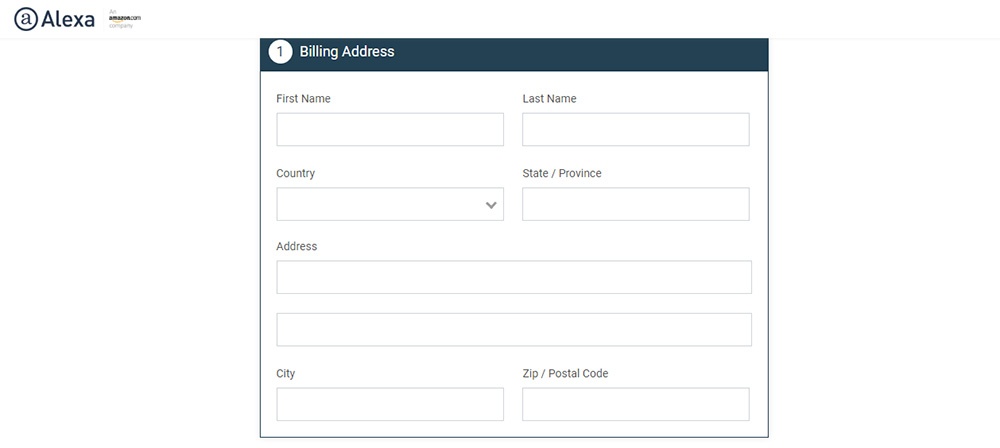1000x448 pixels.
Task: Click the Country dropdown chevron arrow
Action: (x=491, y=205)
